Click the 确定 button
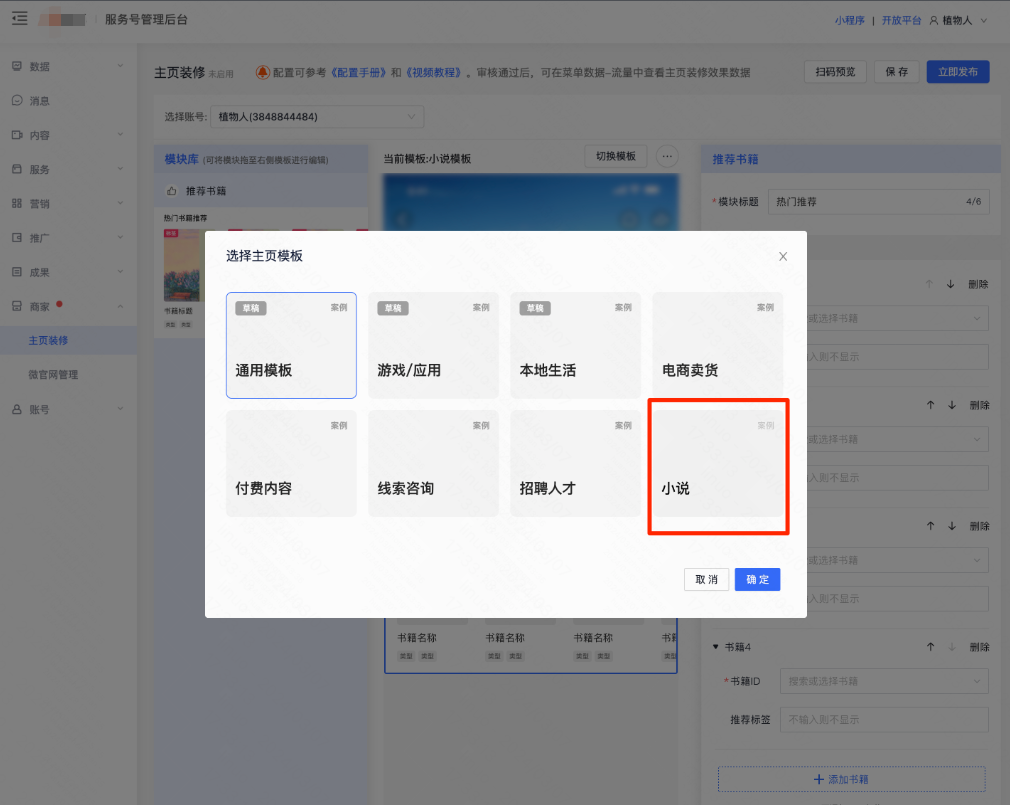The height and width of the screenshot is (805, 1010). pos(757,580)
